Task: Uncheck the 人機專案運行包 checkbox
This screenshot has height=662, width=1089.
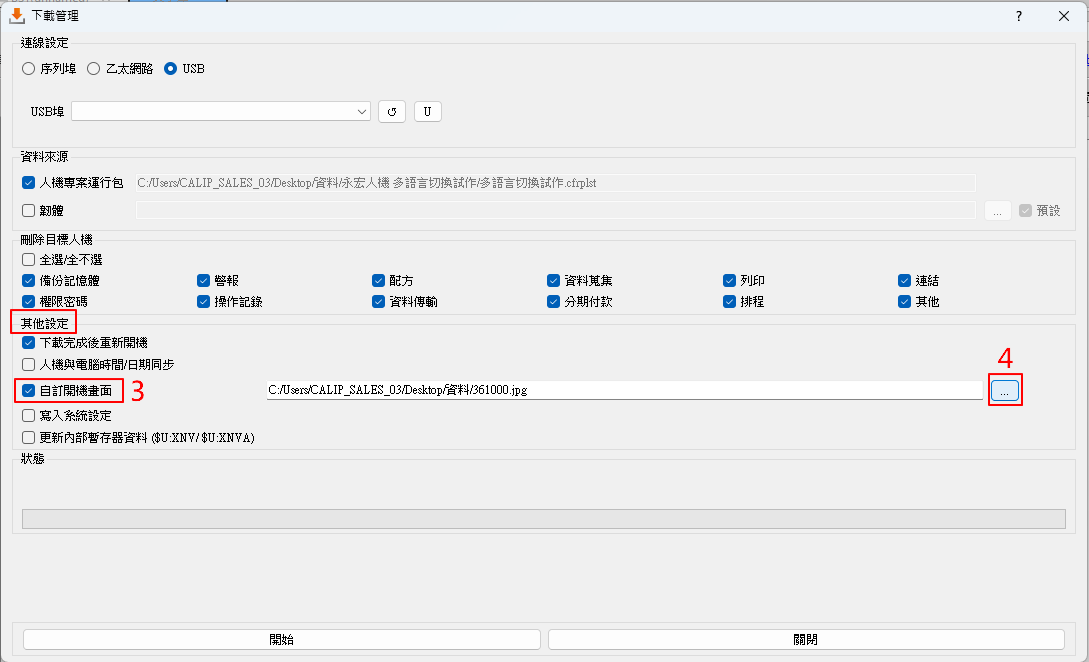Action: tap(28, 183)
